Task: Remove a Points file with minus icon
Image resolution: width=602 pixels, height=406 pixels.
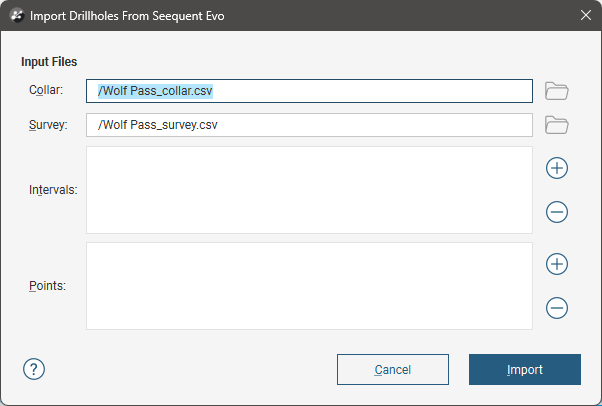Action: (557, 308)
